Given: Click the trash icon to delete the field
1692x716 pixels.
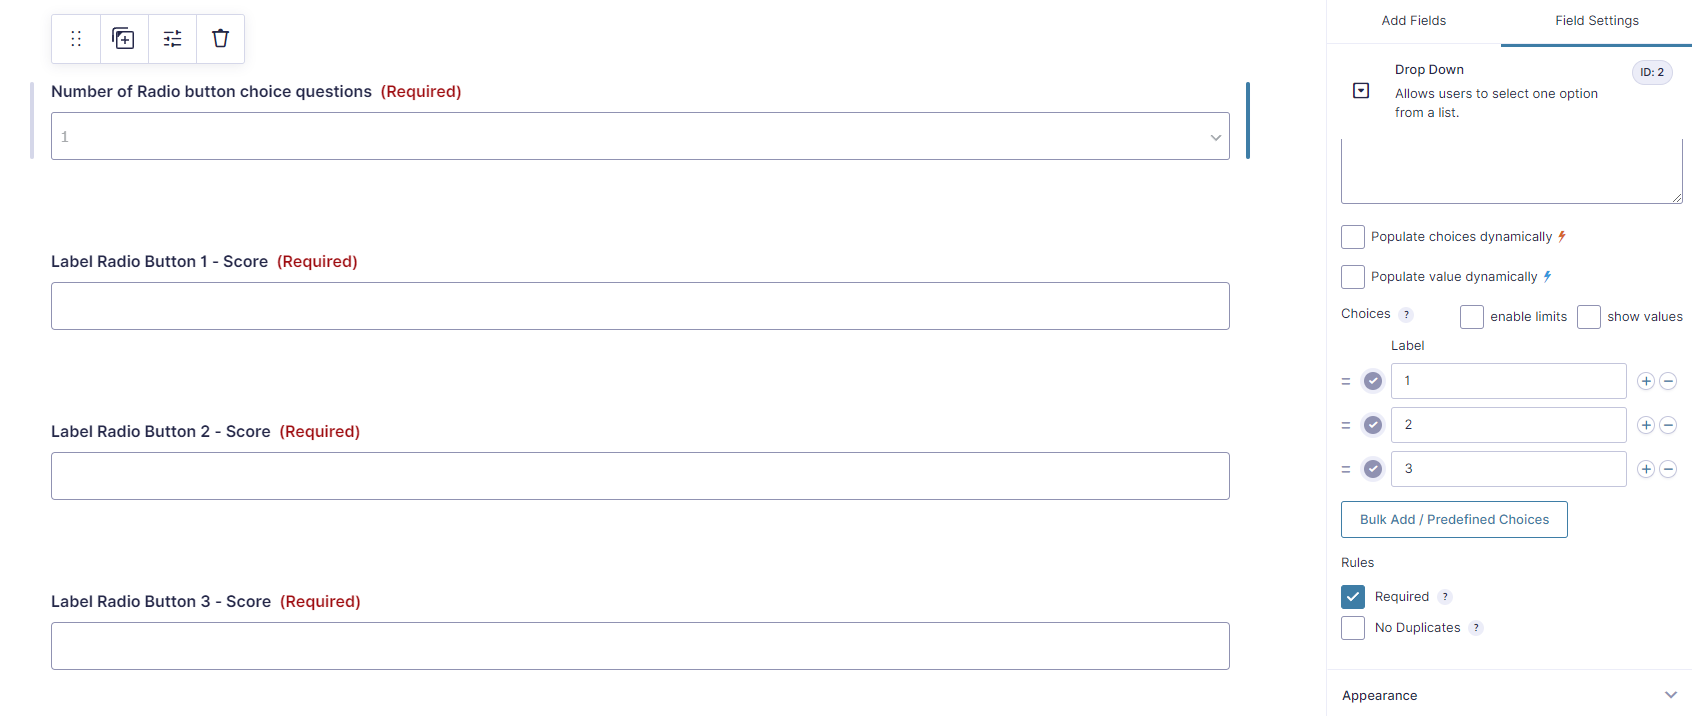Looking at the screenshot, I should pyautogui.click(x=220, y=38).
